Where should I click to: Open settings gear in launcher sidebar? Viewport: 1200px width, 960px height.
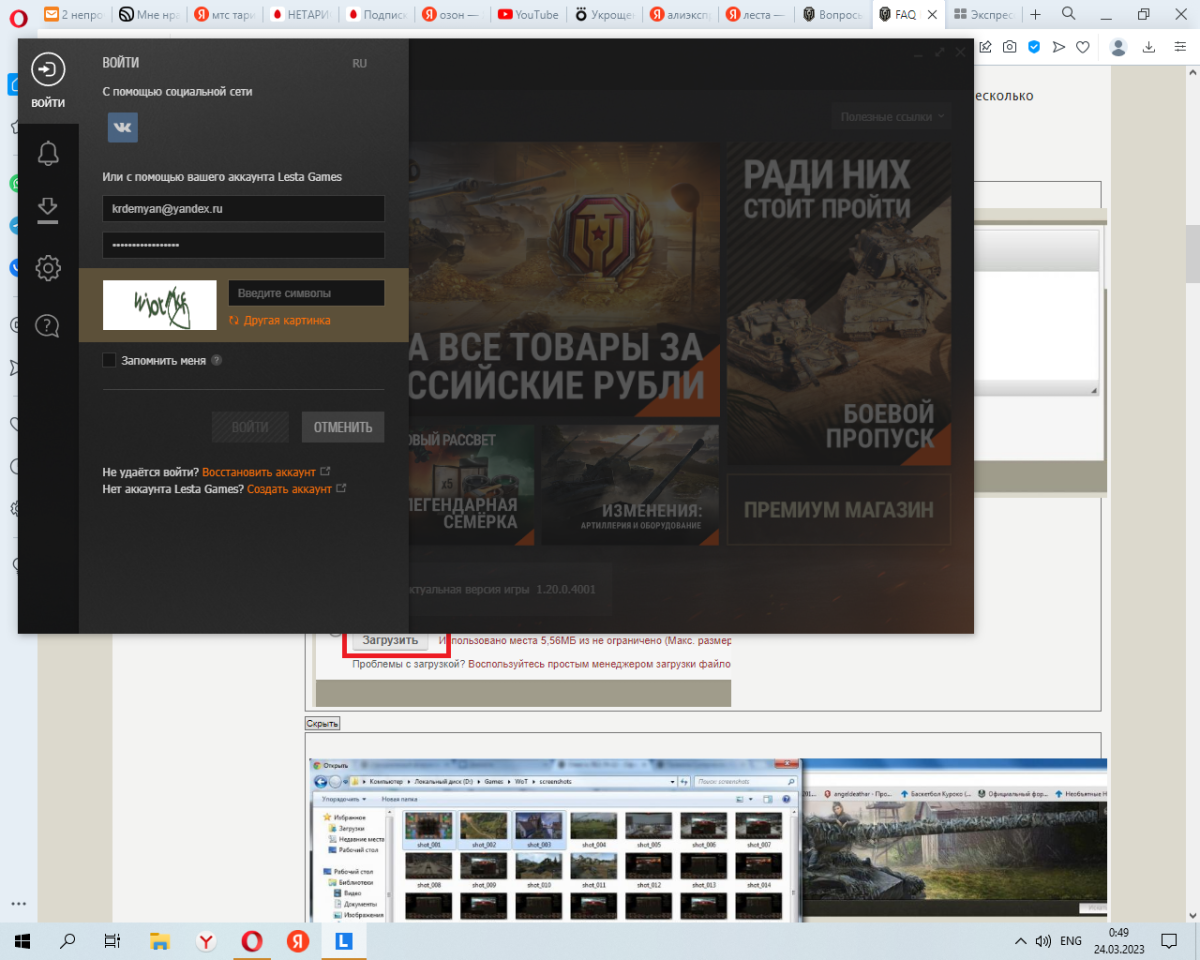[x=48, y=268]
